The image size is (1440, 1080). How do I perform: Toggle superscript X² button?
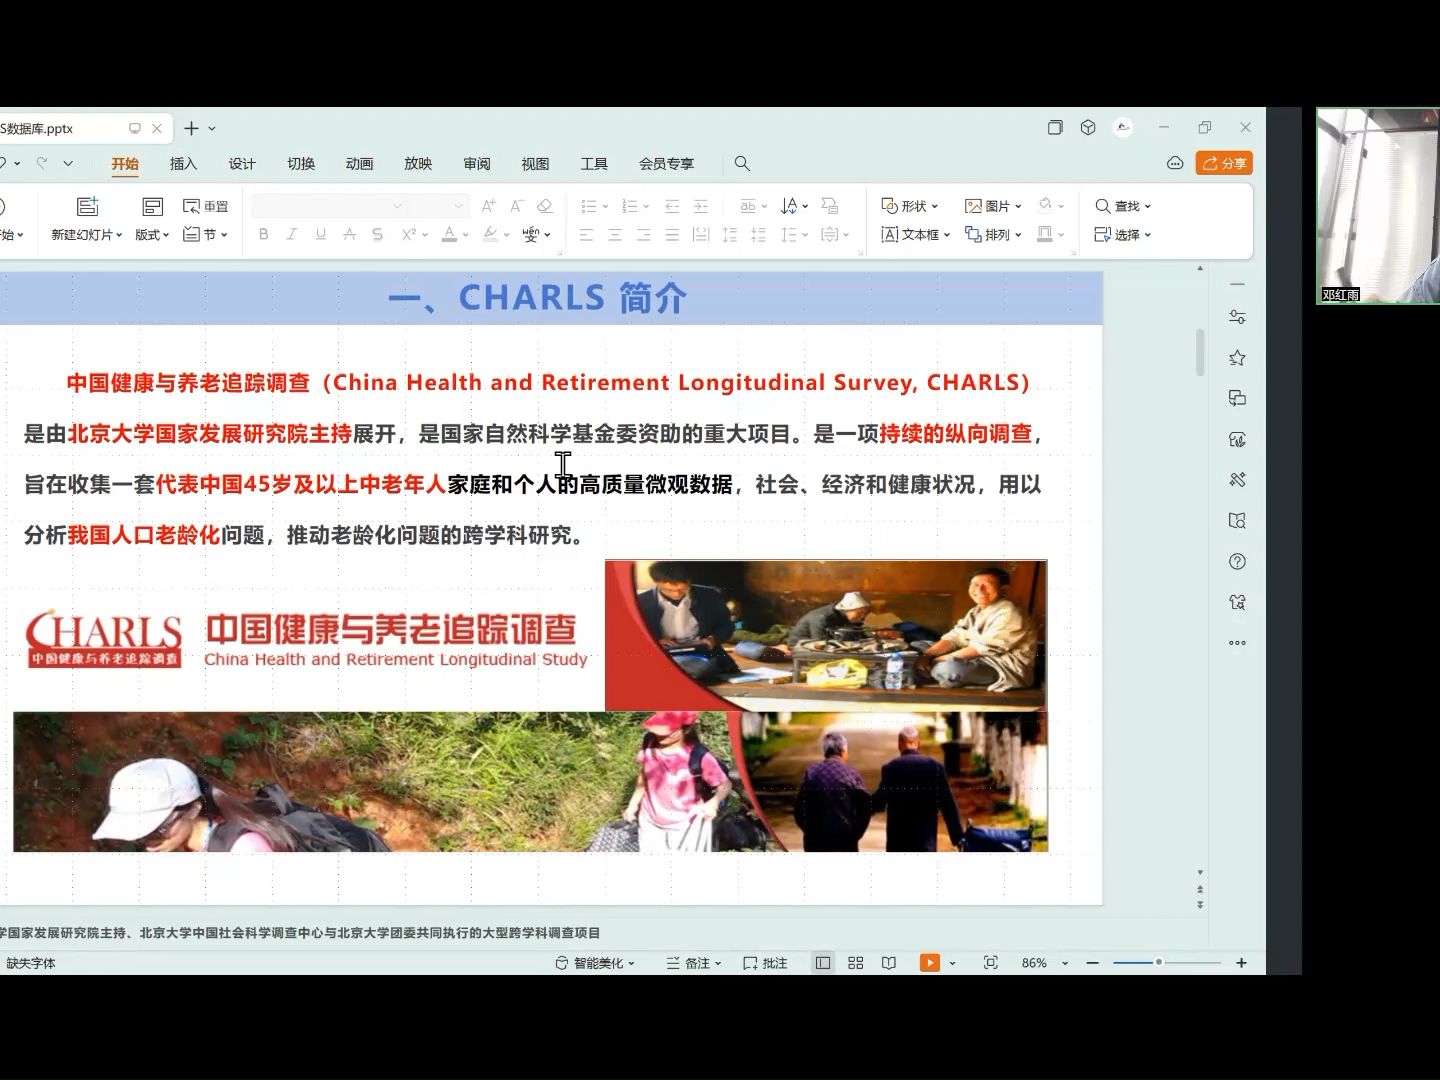(x=408, y=234)
